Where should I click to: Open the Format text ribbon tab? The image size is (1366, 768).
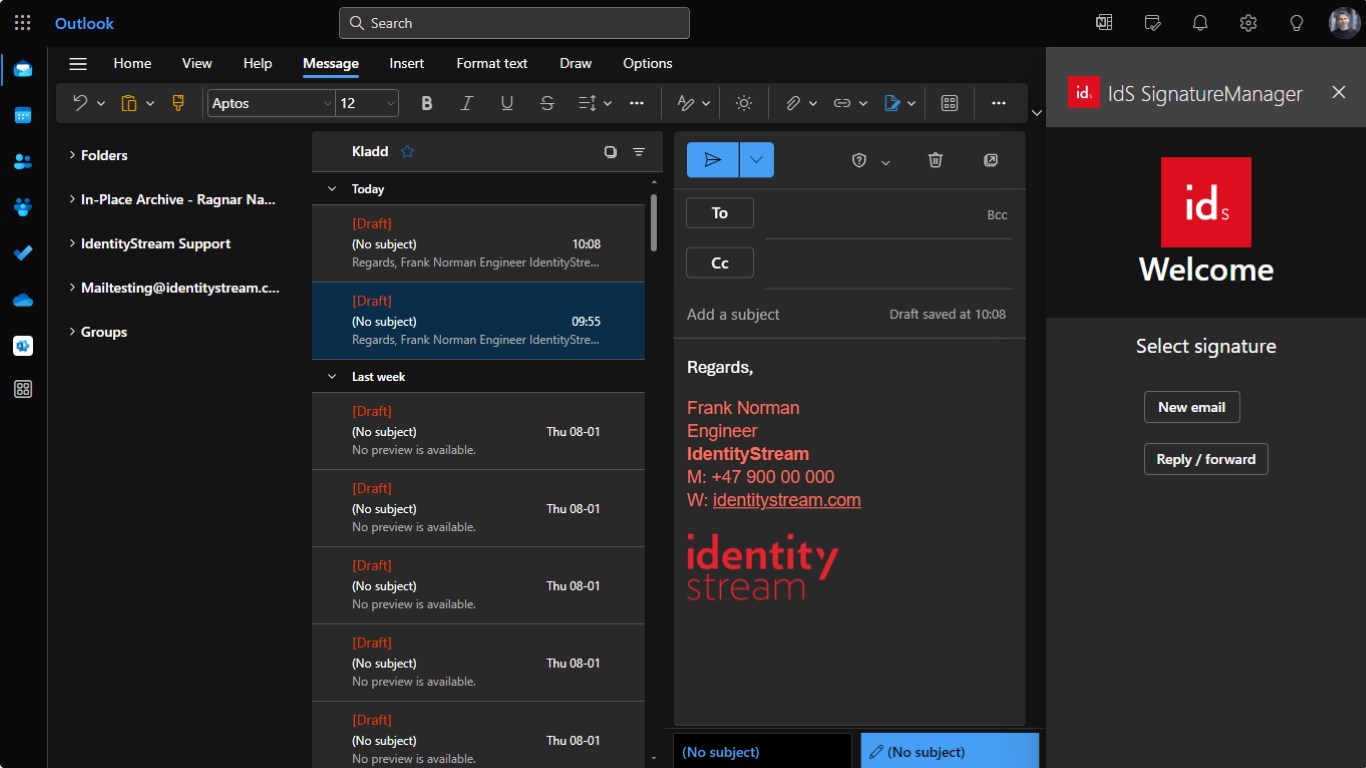pos(492,63)
